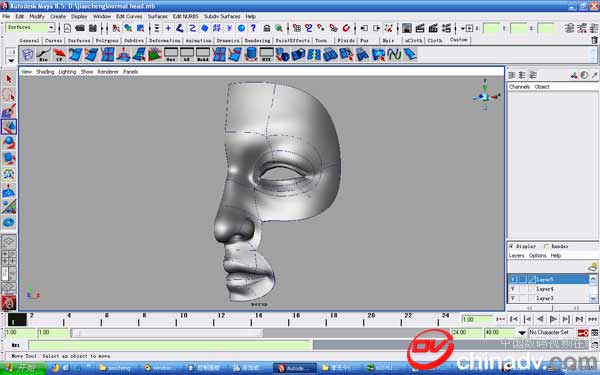Image resolution: width=600 pixels, height=375 pixels.
Task: Open the Surfaces menu set dropdown
Action: click(51, 28)
